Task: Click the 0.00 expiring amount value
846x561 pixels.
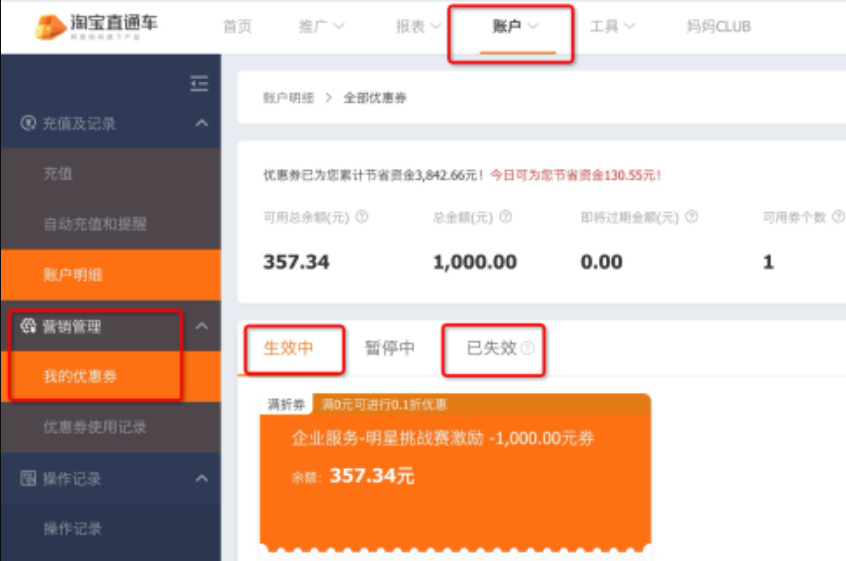Action: (601, 262)
